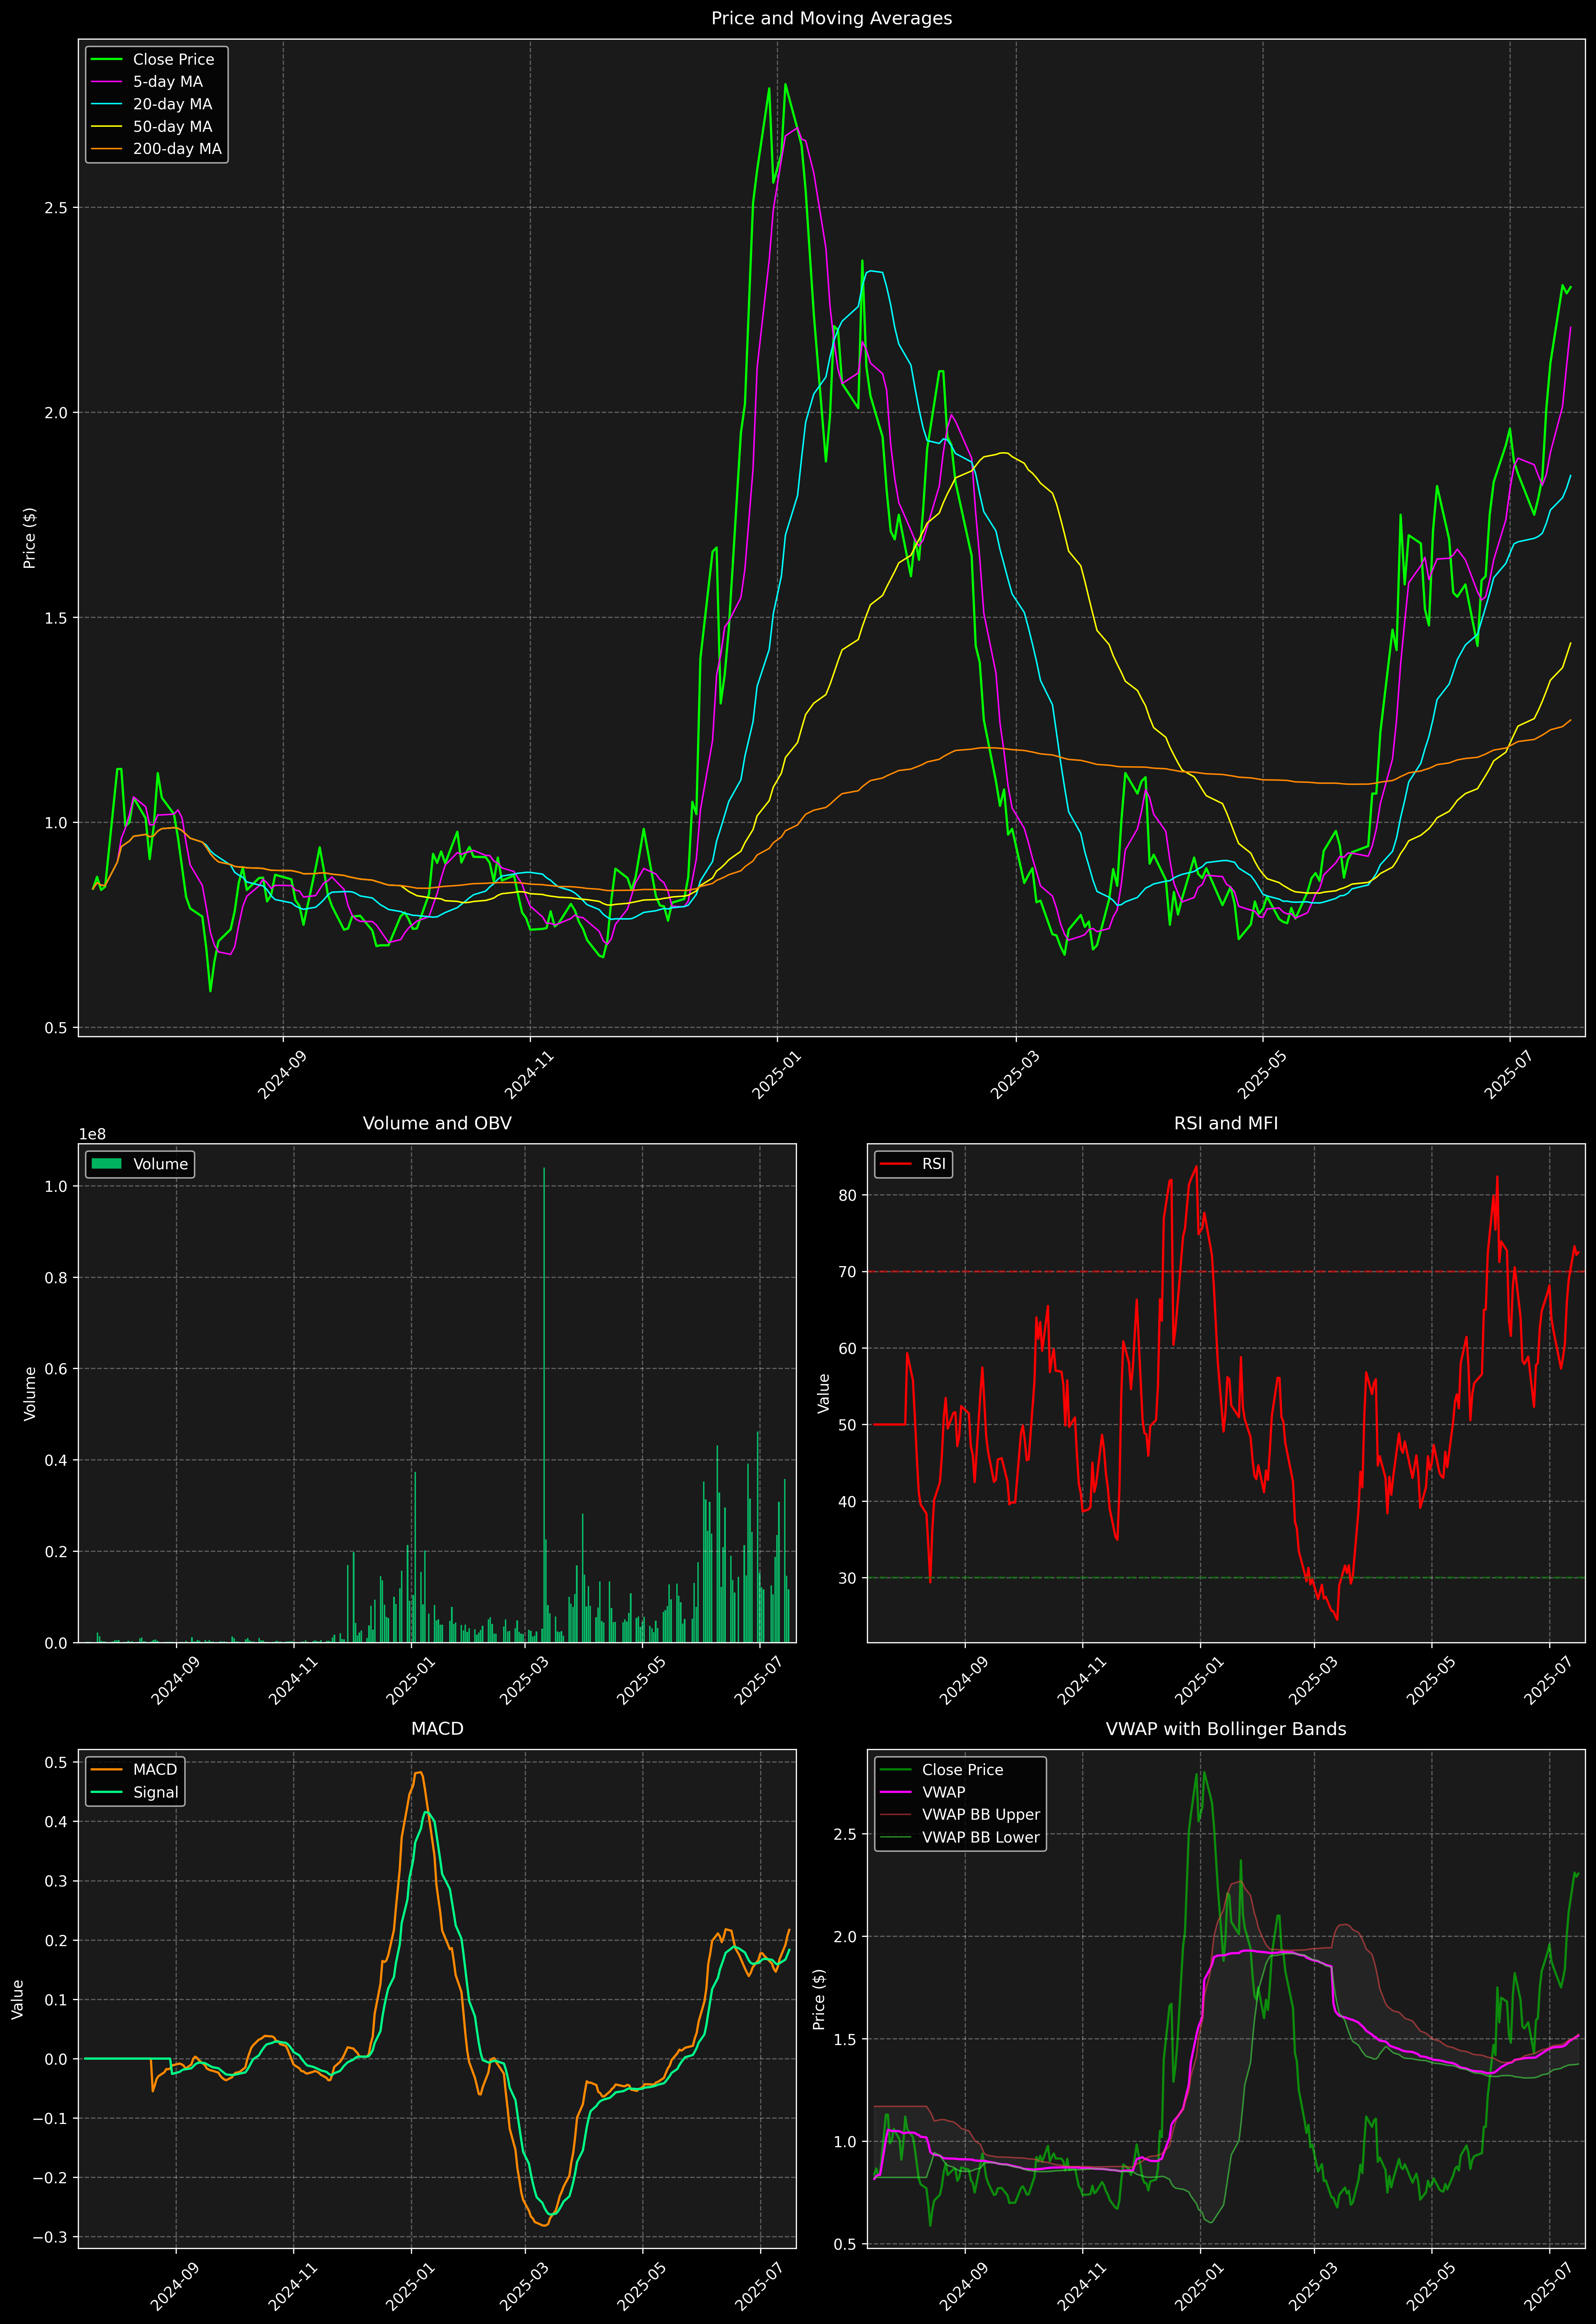Select the 'RSI' legend entry
This screenshot has width=1596, height=2324.
[934, 1164]
